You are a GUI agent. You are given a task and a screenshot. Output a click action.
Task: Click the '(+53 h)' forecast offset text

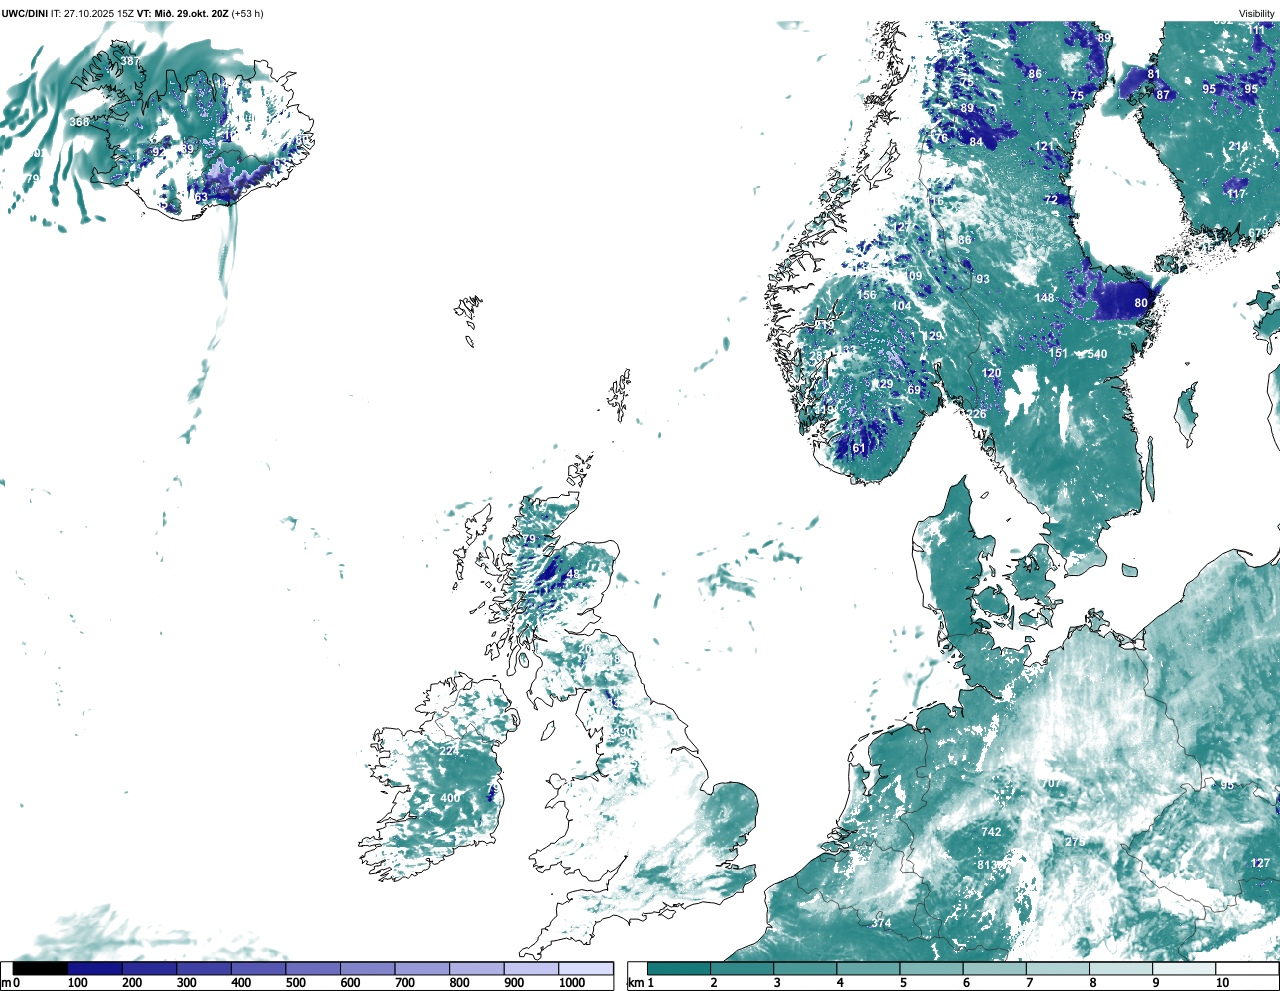click(248, 14)
